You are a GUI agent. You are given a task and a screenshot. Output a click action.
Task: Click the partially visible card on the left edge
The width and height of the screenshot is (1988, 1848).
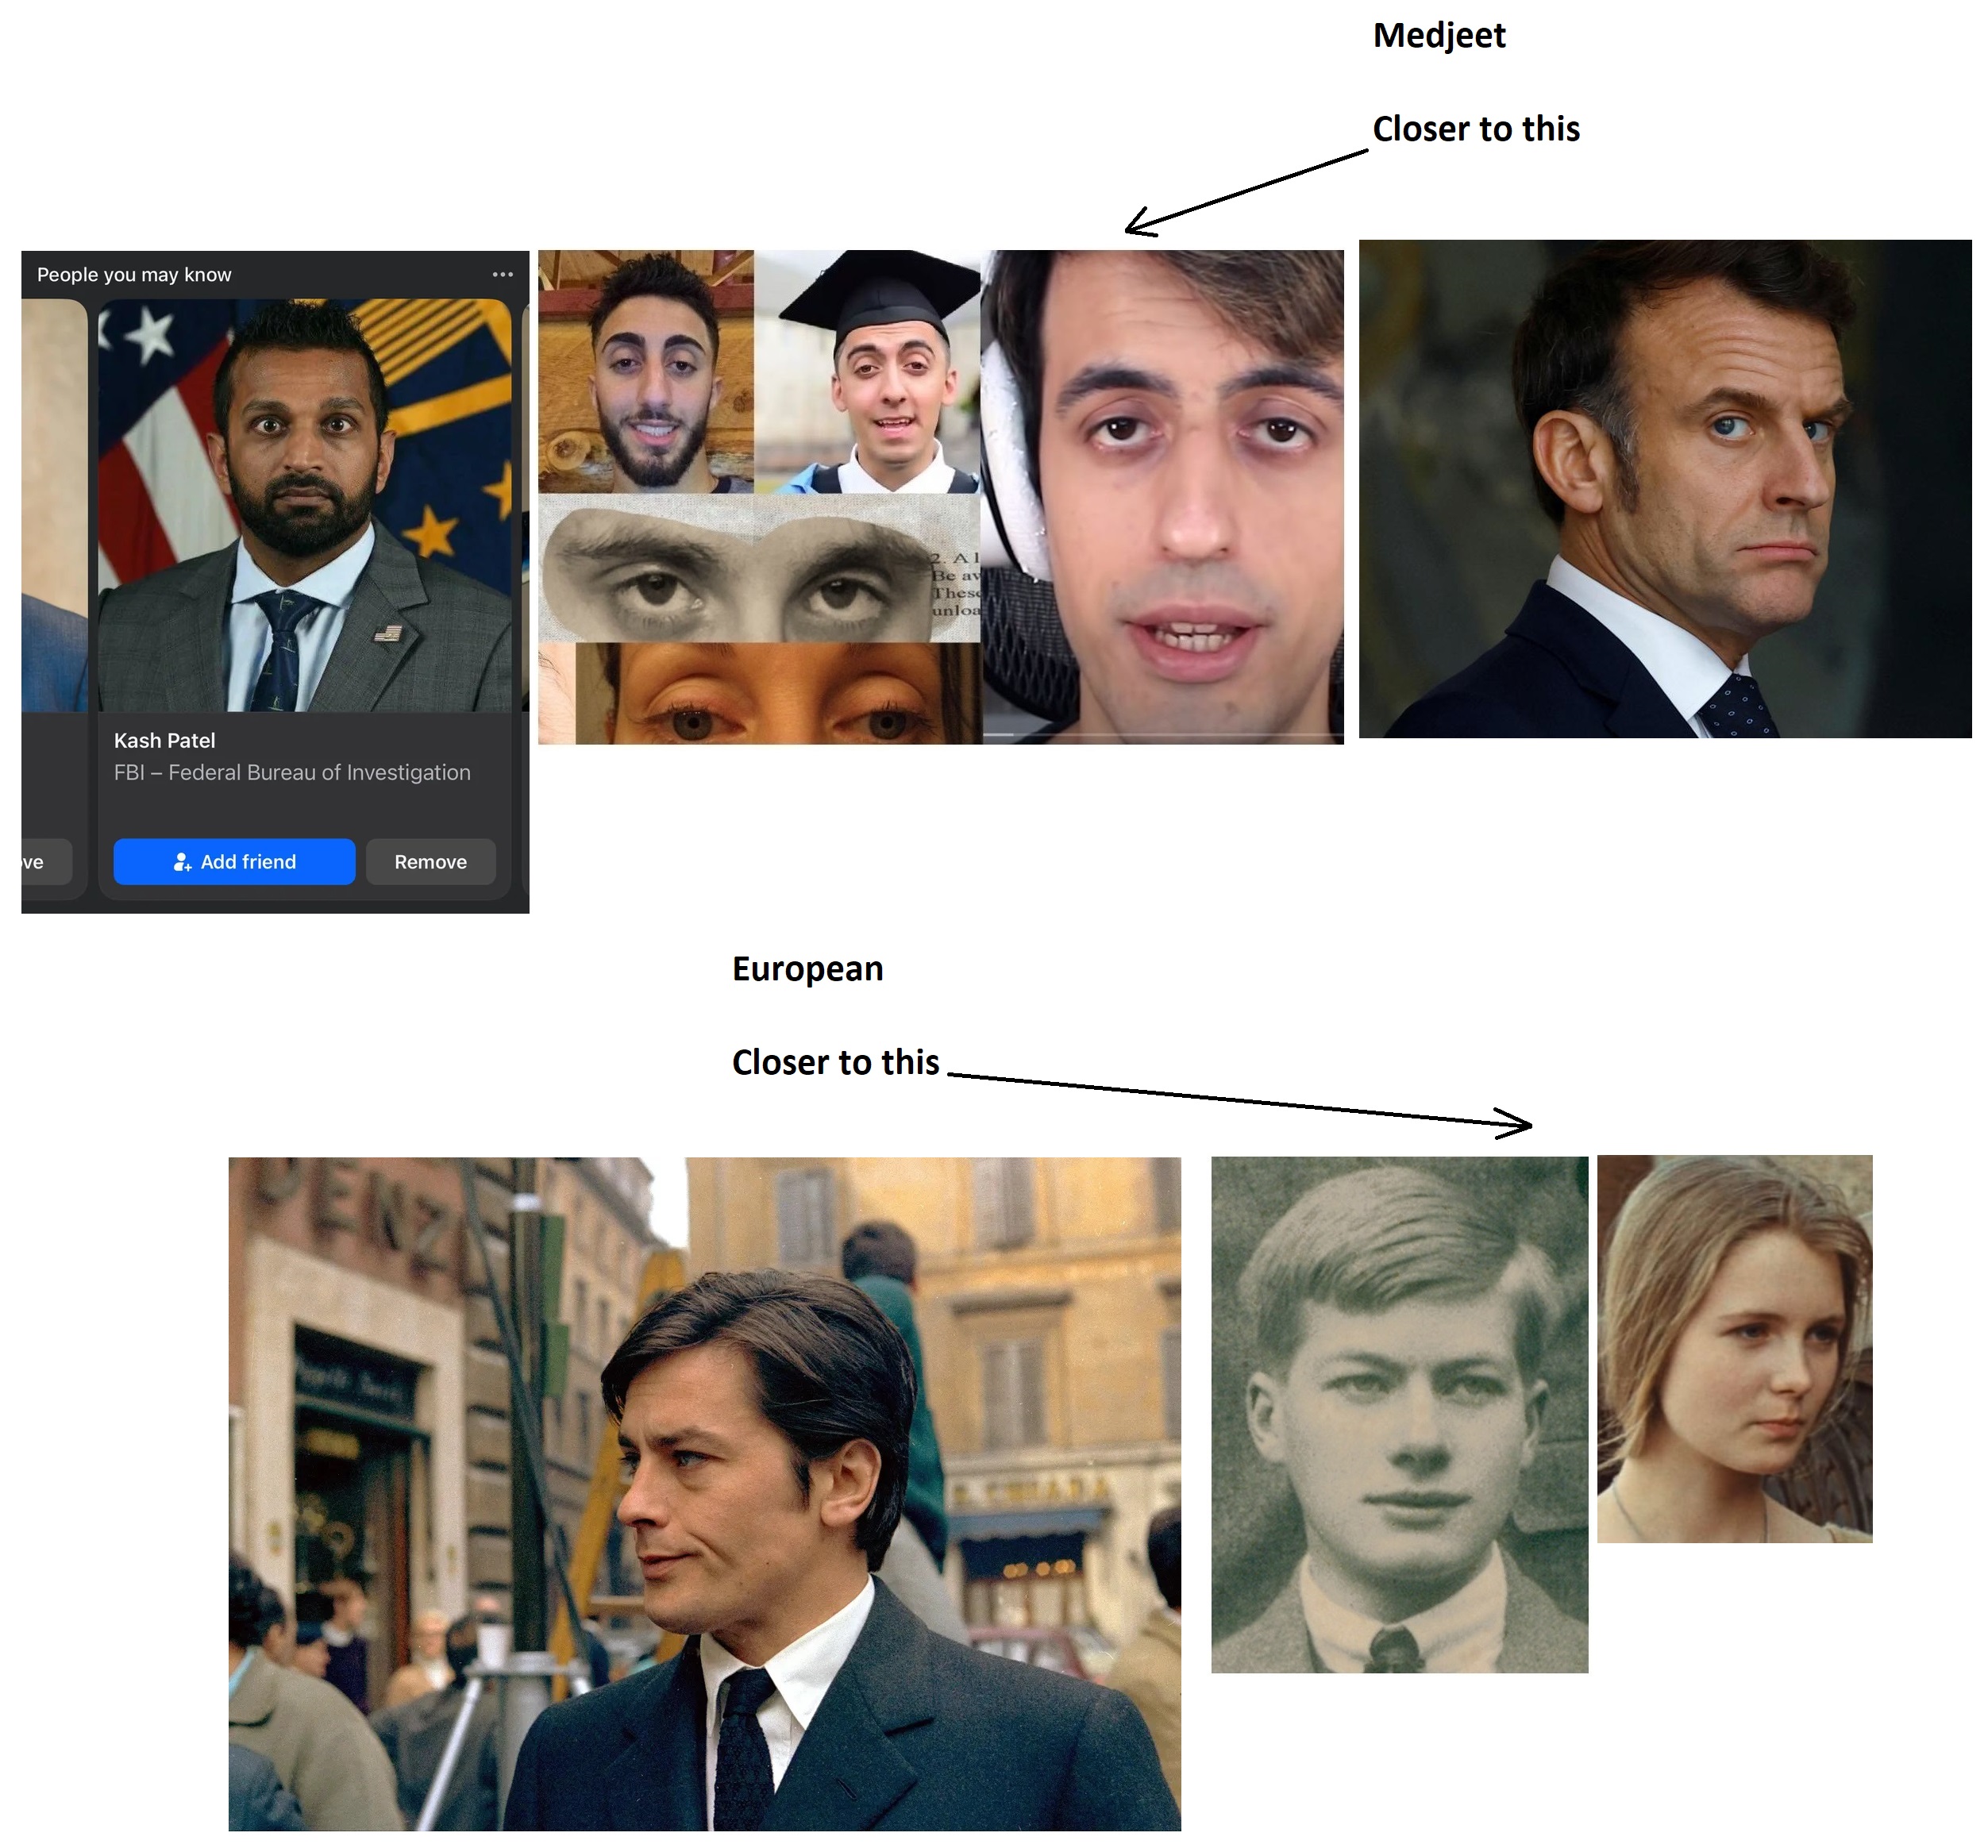pyautogui.click(x=54, y=600)
